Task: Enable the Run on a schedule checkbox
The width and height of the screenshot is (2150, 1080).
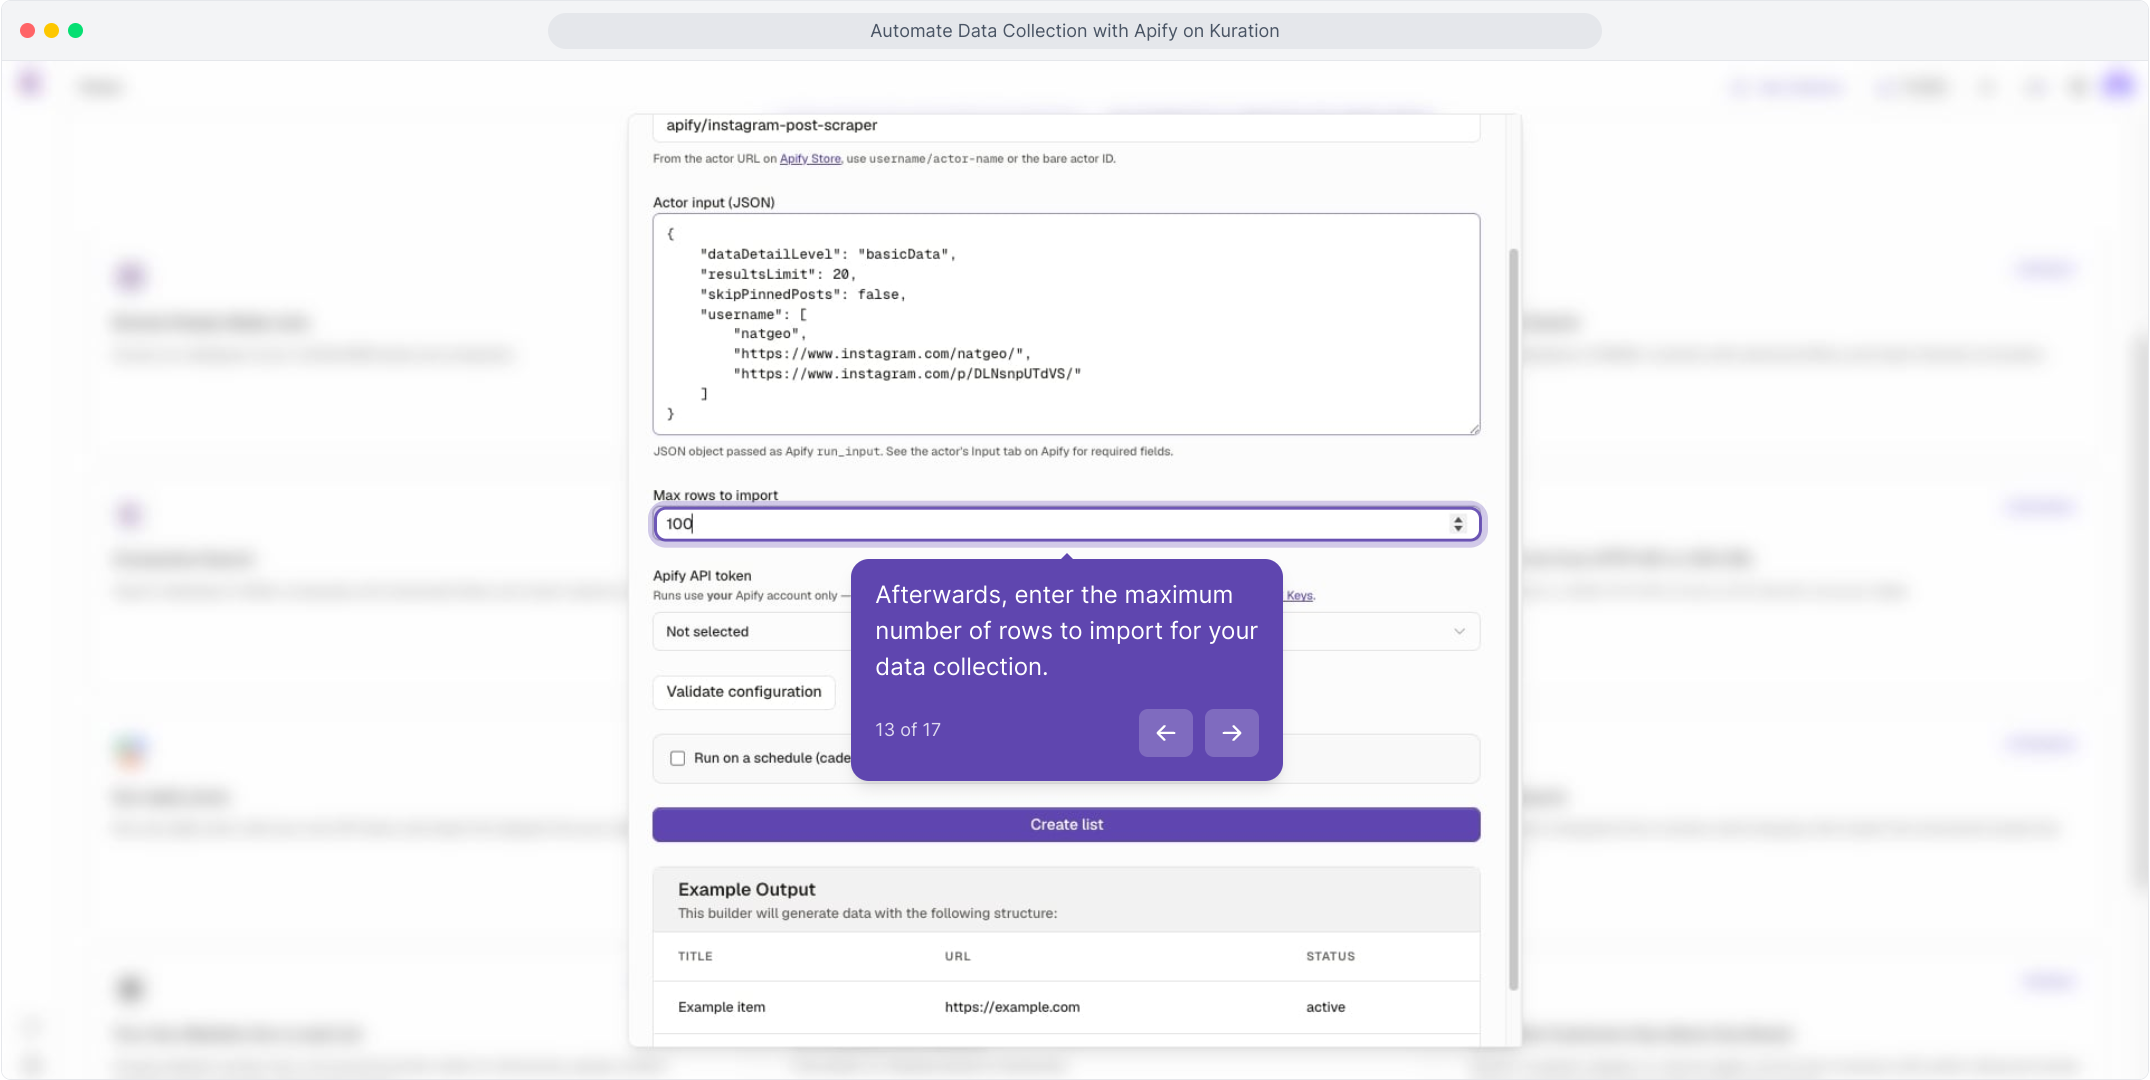Action: (x=678, y=758)
